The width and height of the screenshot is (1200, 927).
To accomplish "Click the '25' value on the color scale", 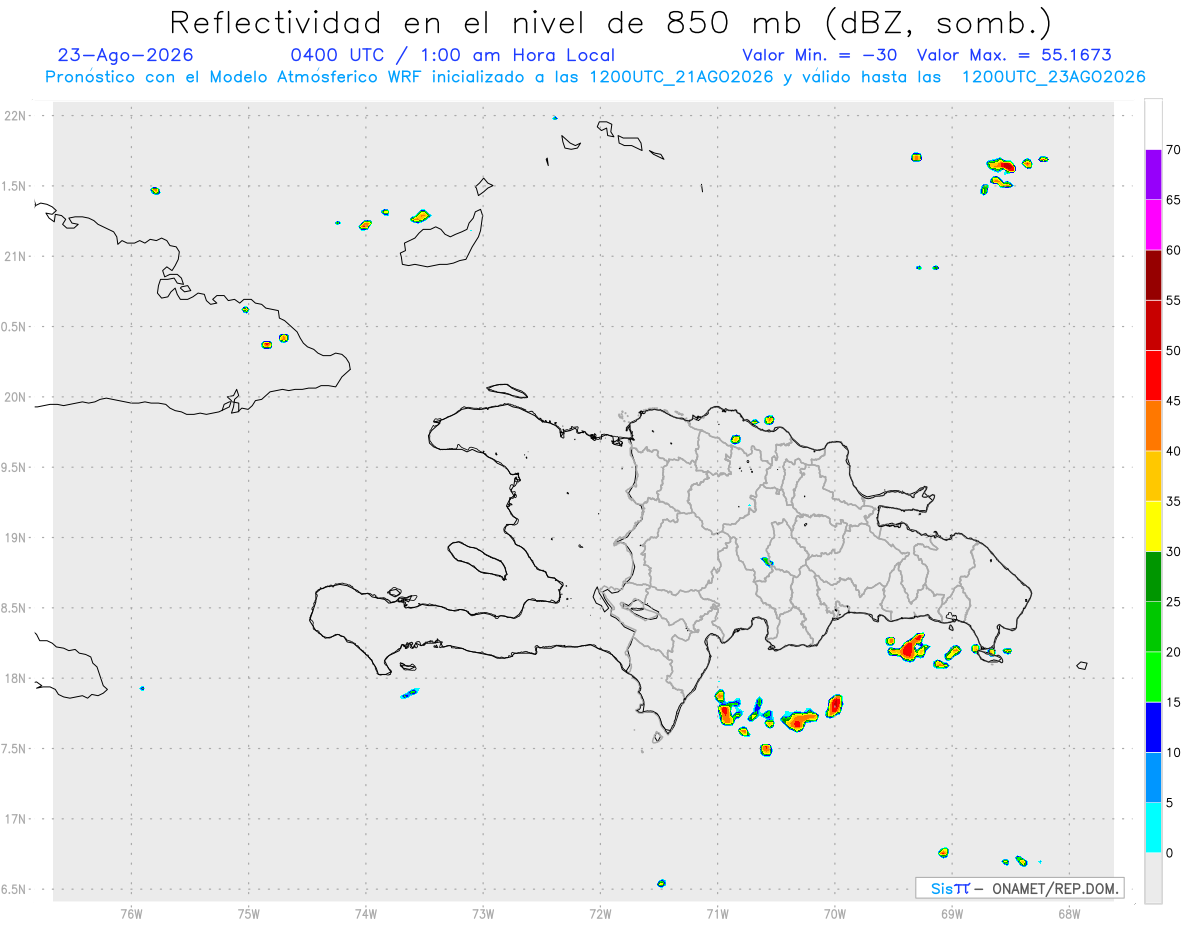I will [1174, 602].
